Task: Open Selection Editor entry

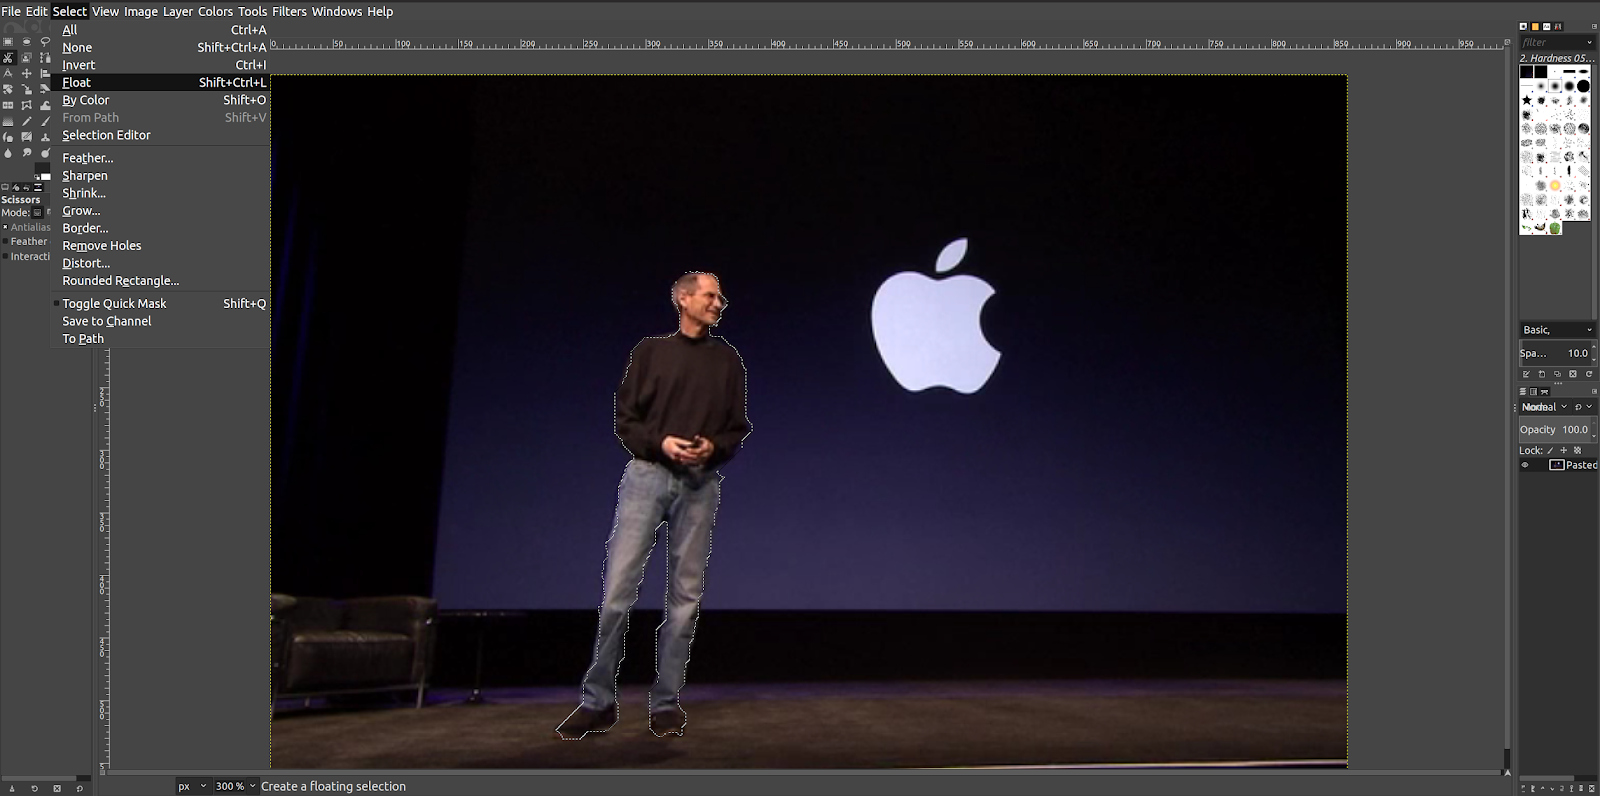Action: (x=160, y=135)
